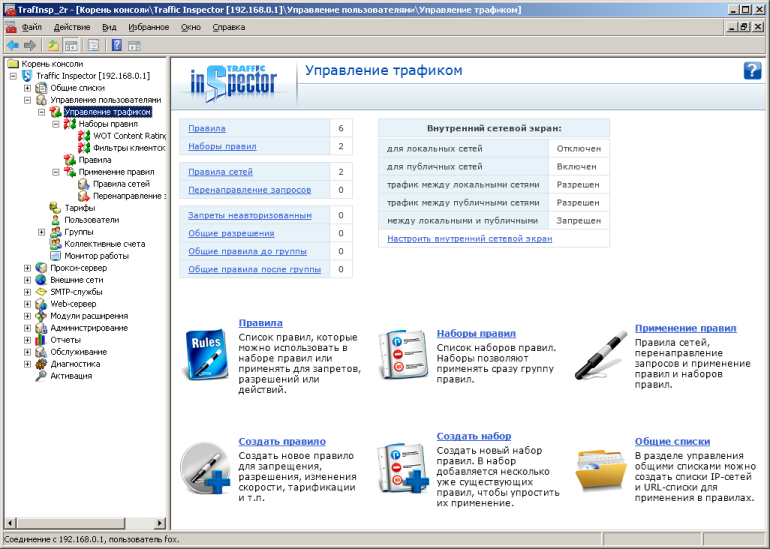Viewport: 770px width, 549px height.
Task: Toggle the console tree pane button
Action: (71, 46)
